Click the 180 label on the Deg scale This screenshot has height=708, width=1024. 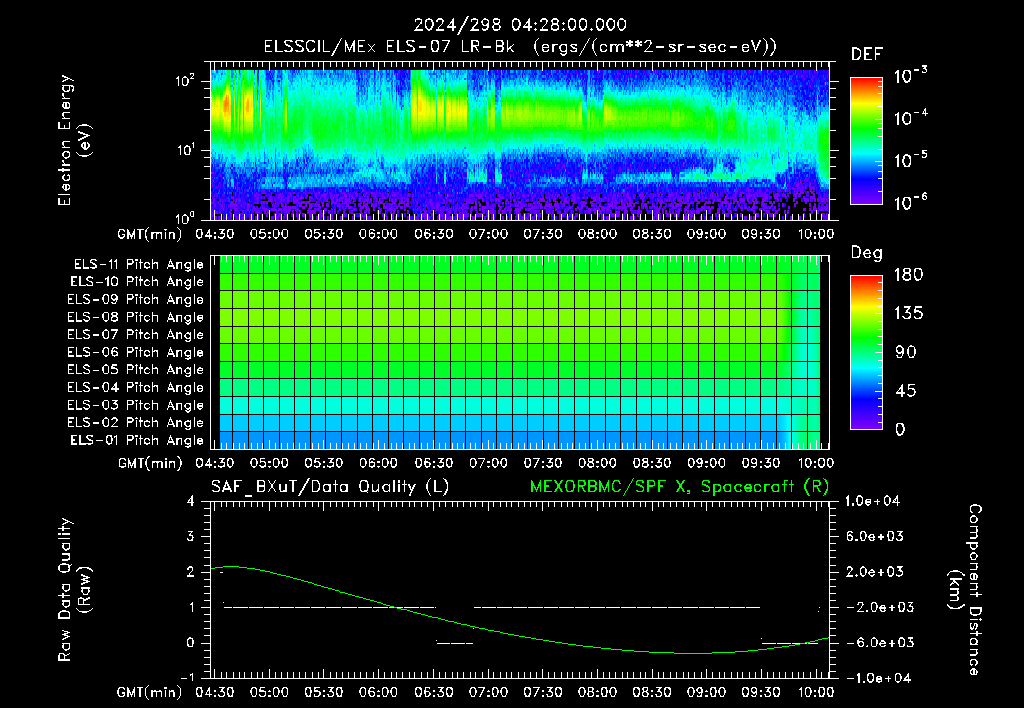pos(908,275)
